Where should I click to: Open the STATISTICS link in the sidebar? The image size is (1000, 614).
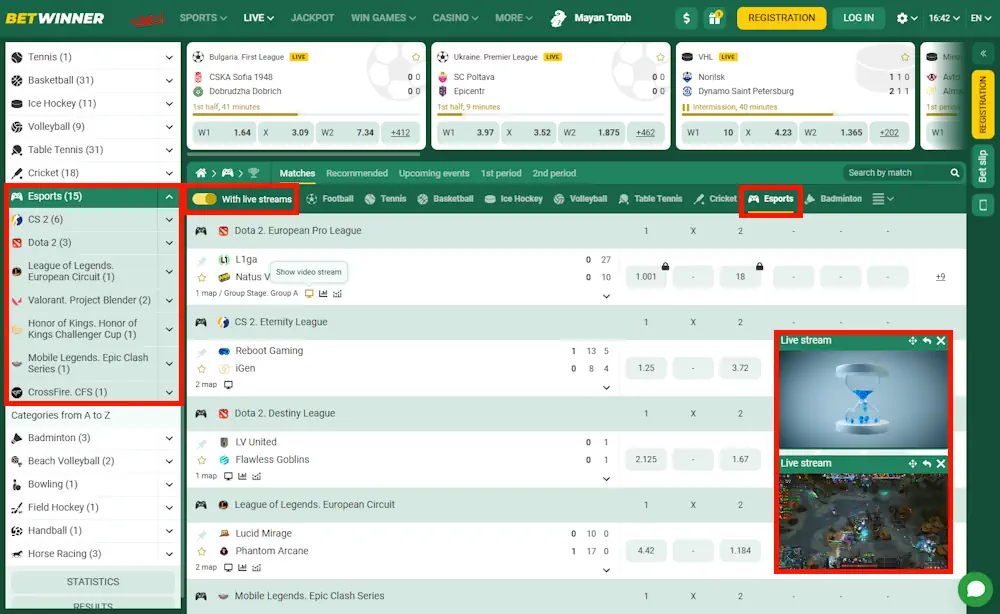(91, 582)
